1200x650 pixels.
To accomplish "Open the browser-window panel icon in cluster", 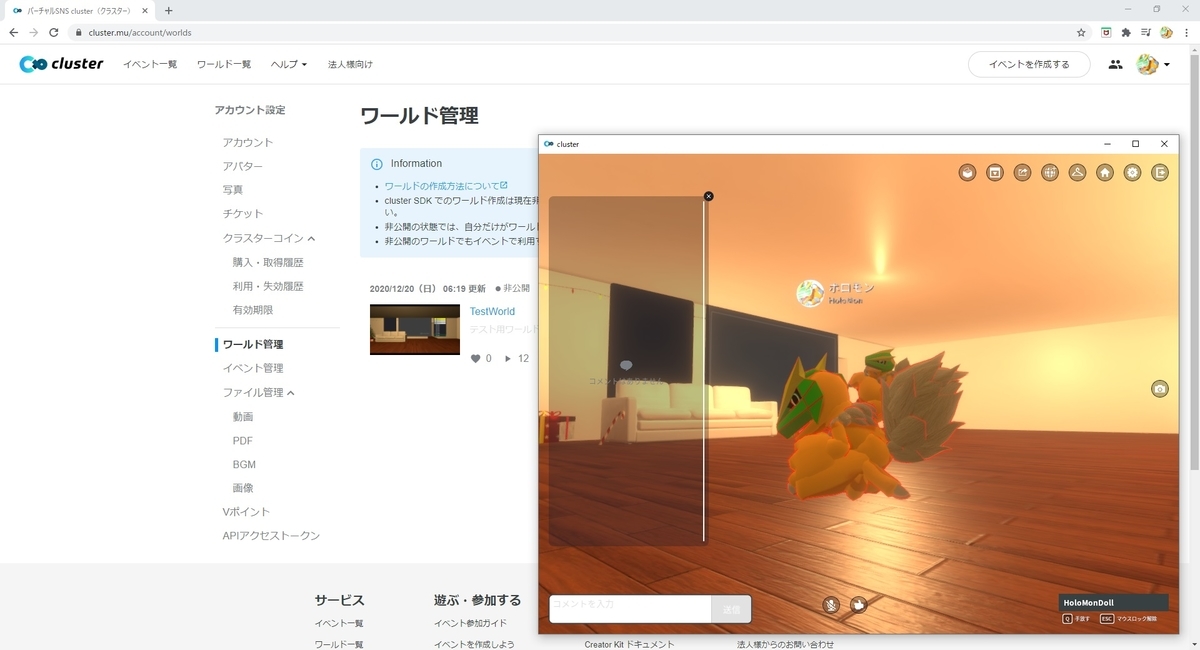I will click(x=995, y=172).
